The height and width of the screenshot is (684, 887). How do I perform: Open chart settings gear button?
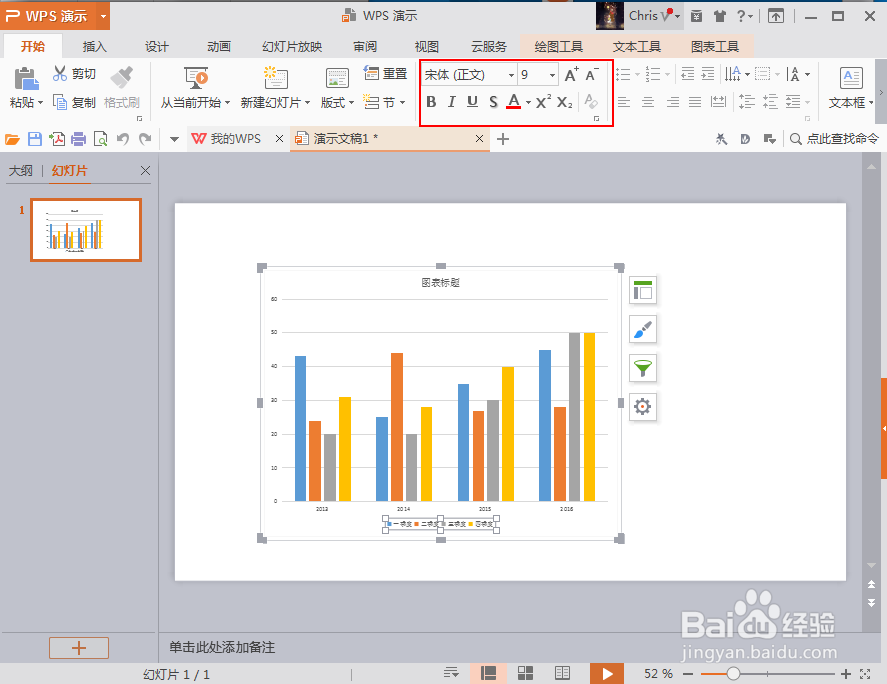643,406
